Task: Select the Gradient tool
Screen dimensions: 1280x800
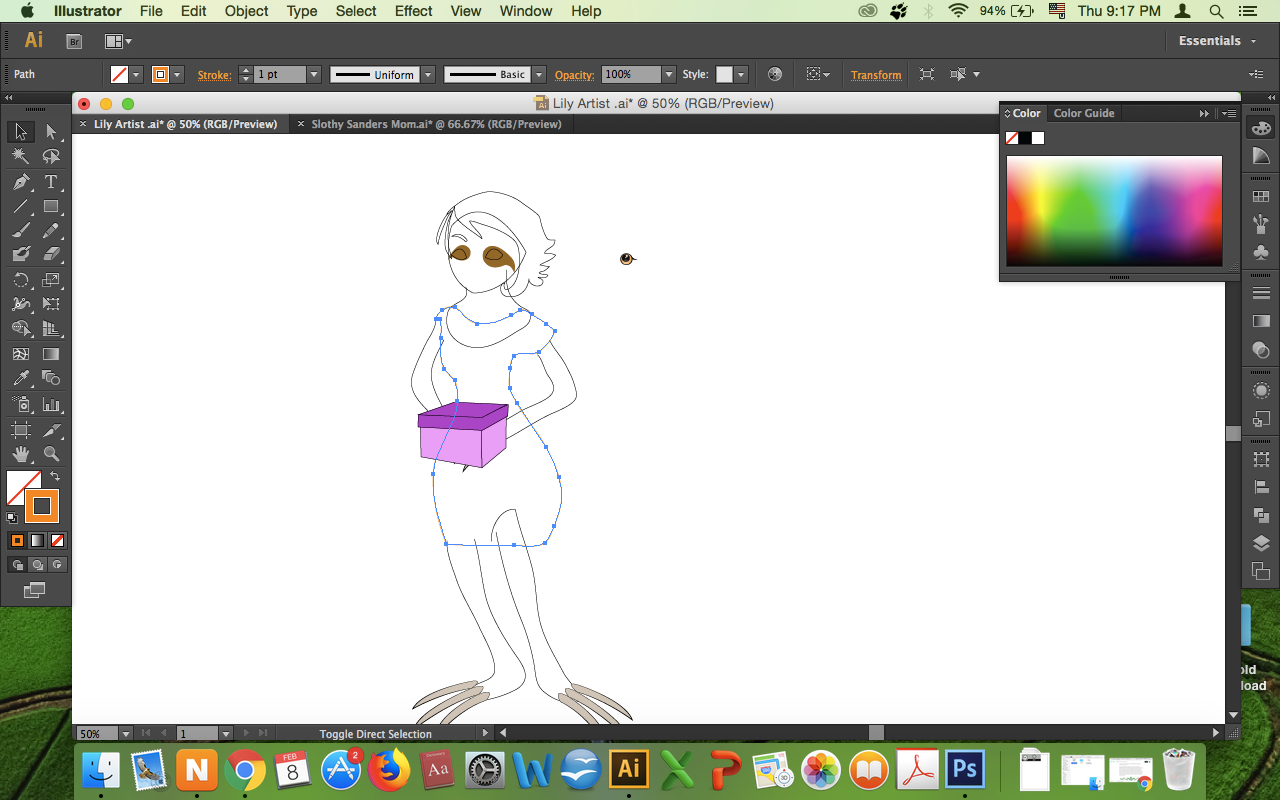Action: click(51, 354)
